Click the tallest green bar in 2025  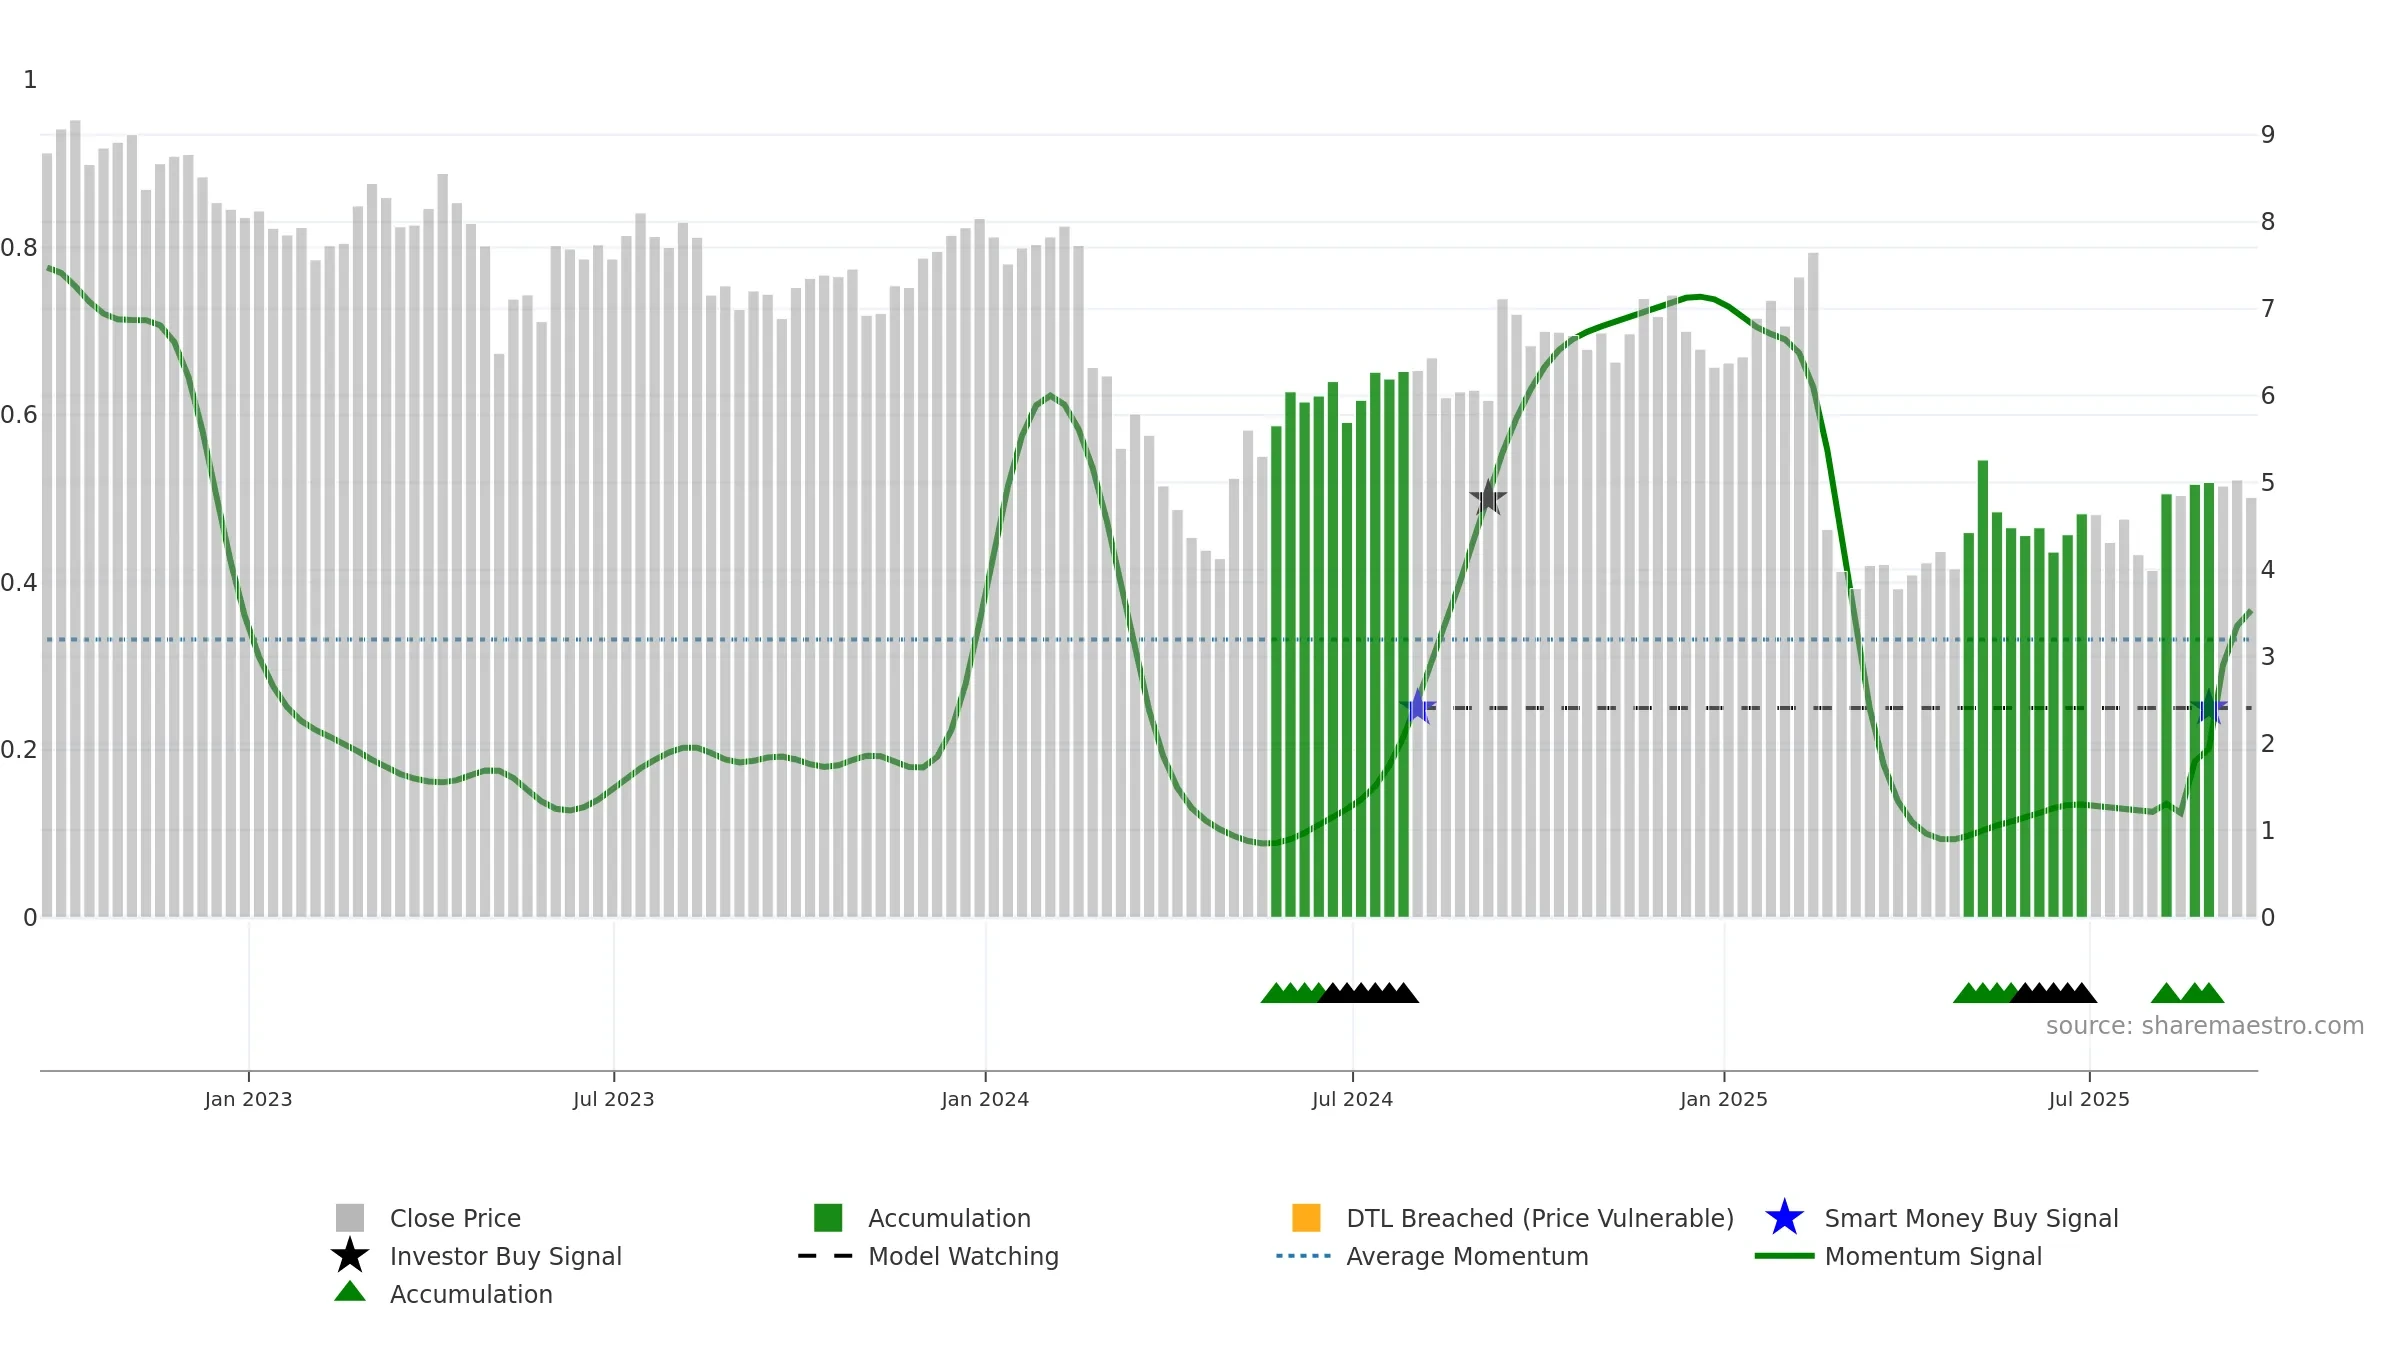1983,688
